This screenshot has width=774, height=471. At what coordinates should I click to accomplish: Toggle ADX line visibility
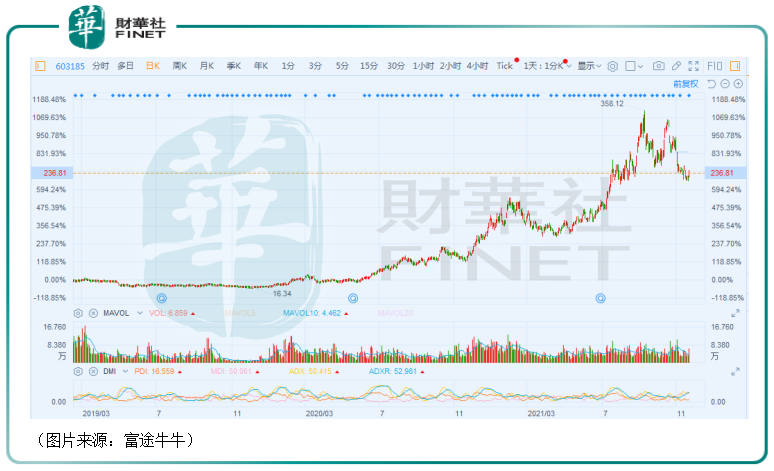tap(310, 371)
